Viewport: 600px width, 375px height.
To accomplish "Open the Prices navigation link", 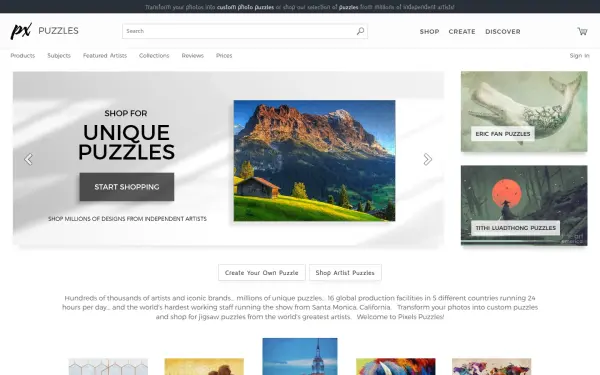I will coord(224,55).
